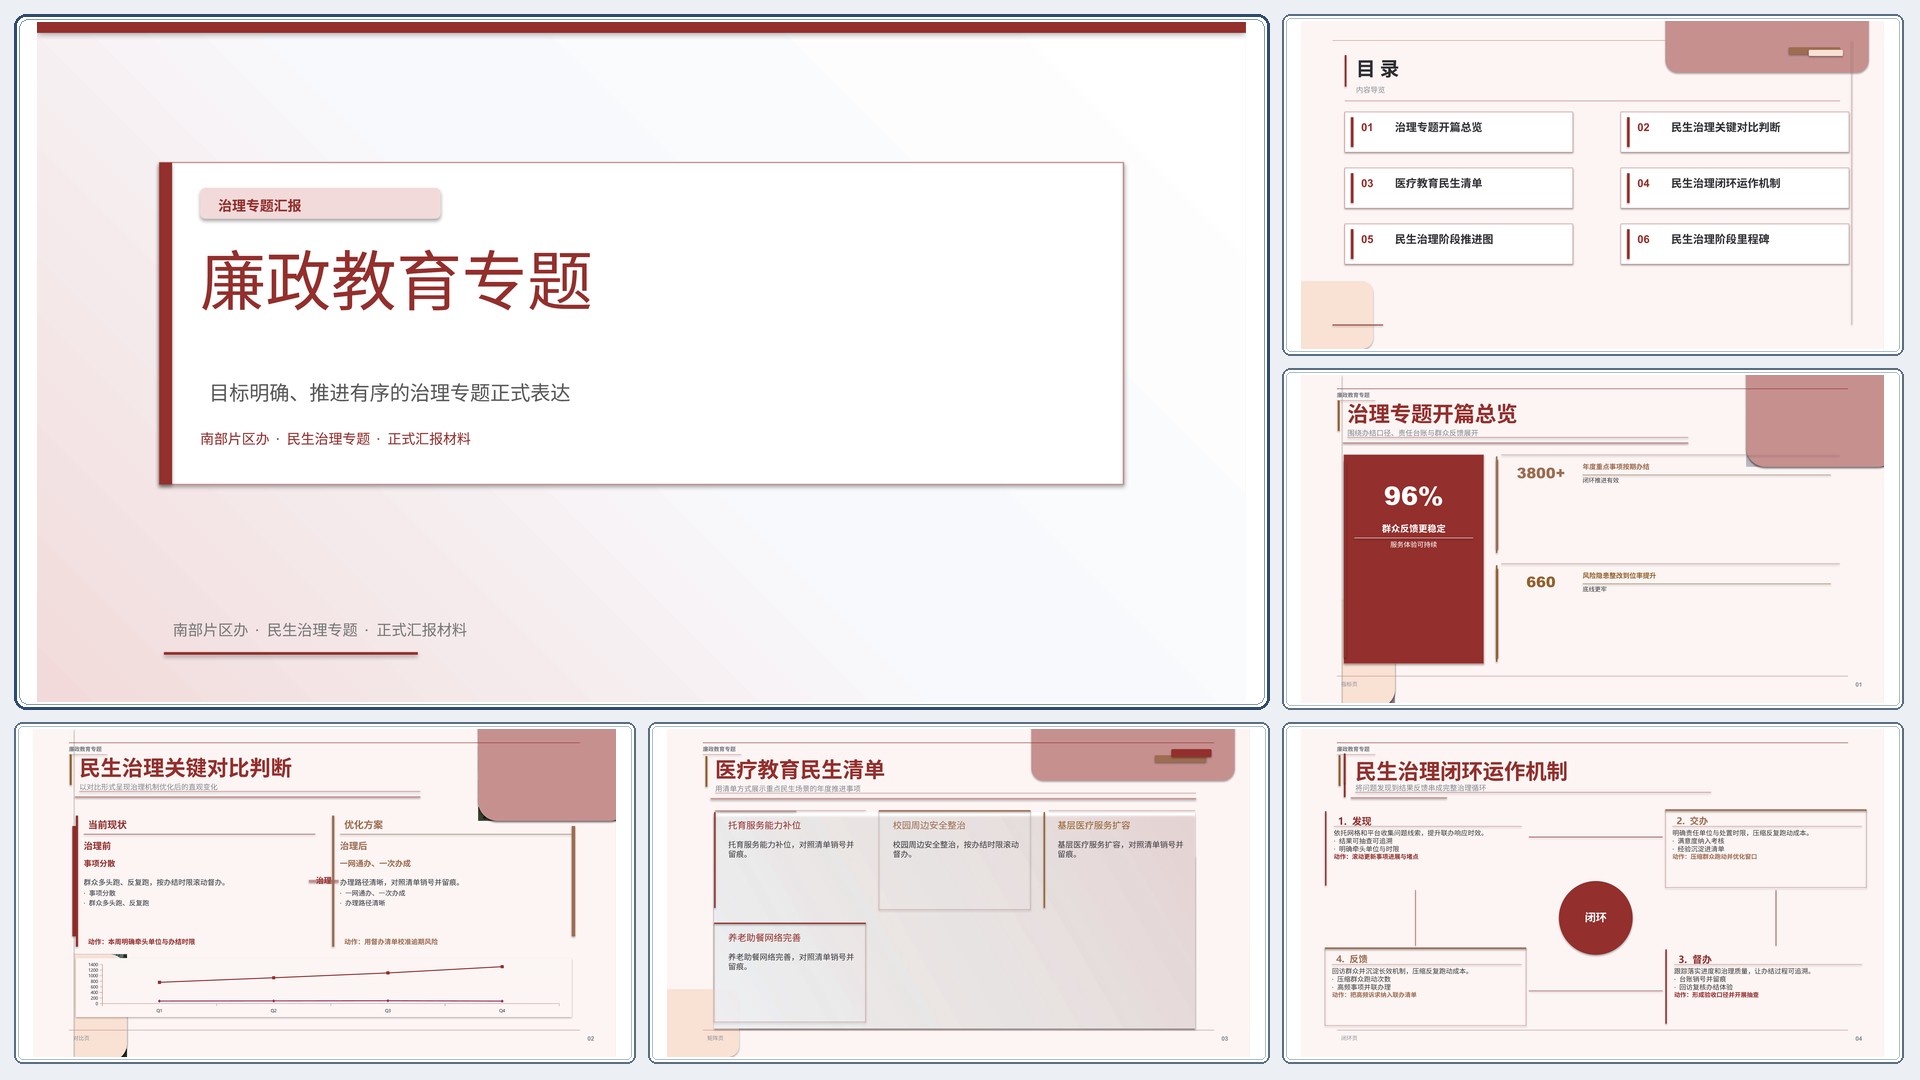
Task: Select contents entry 06 民生治理阶段里程碑
Action: pyautogui.click(x=1735, y=243)
